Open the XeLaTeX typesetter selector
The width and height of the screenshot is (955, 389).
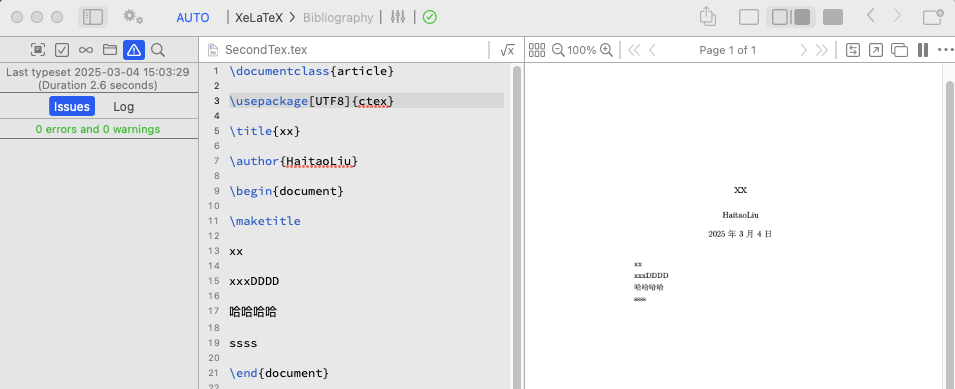coord(259,18)
